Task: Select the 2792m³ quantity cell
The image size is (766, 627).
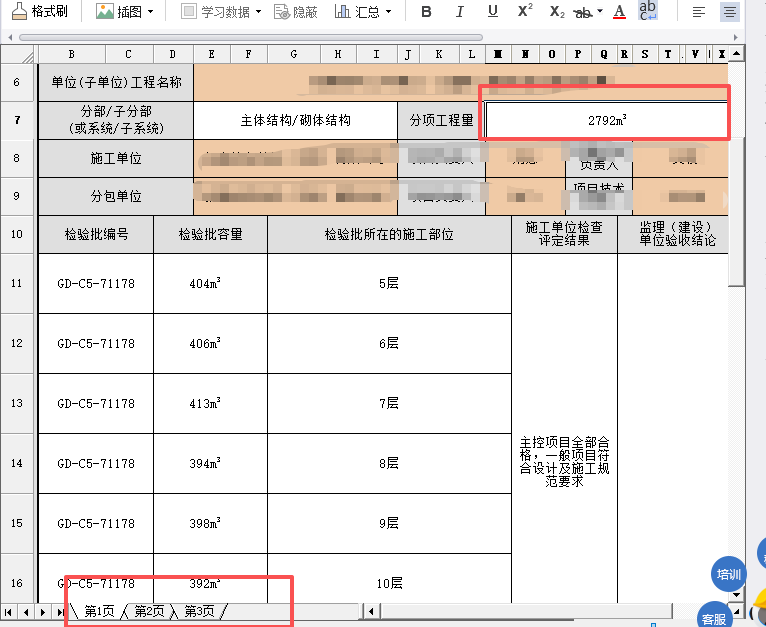Action: [606, 120]
